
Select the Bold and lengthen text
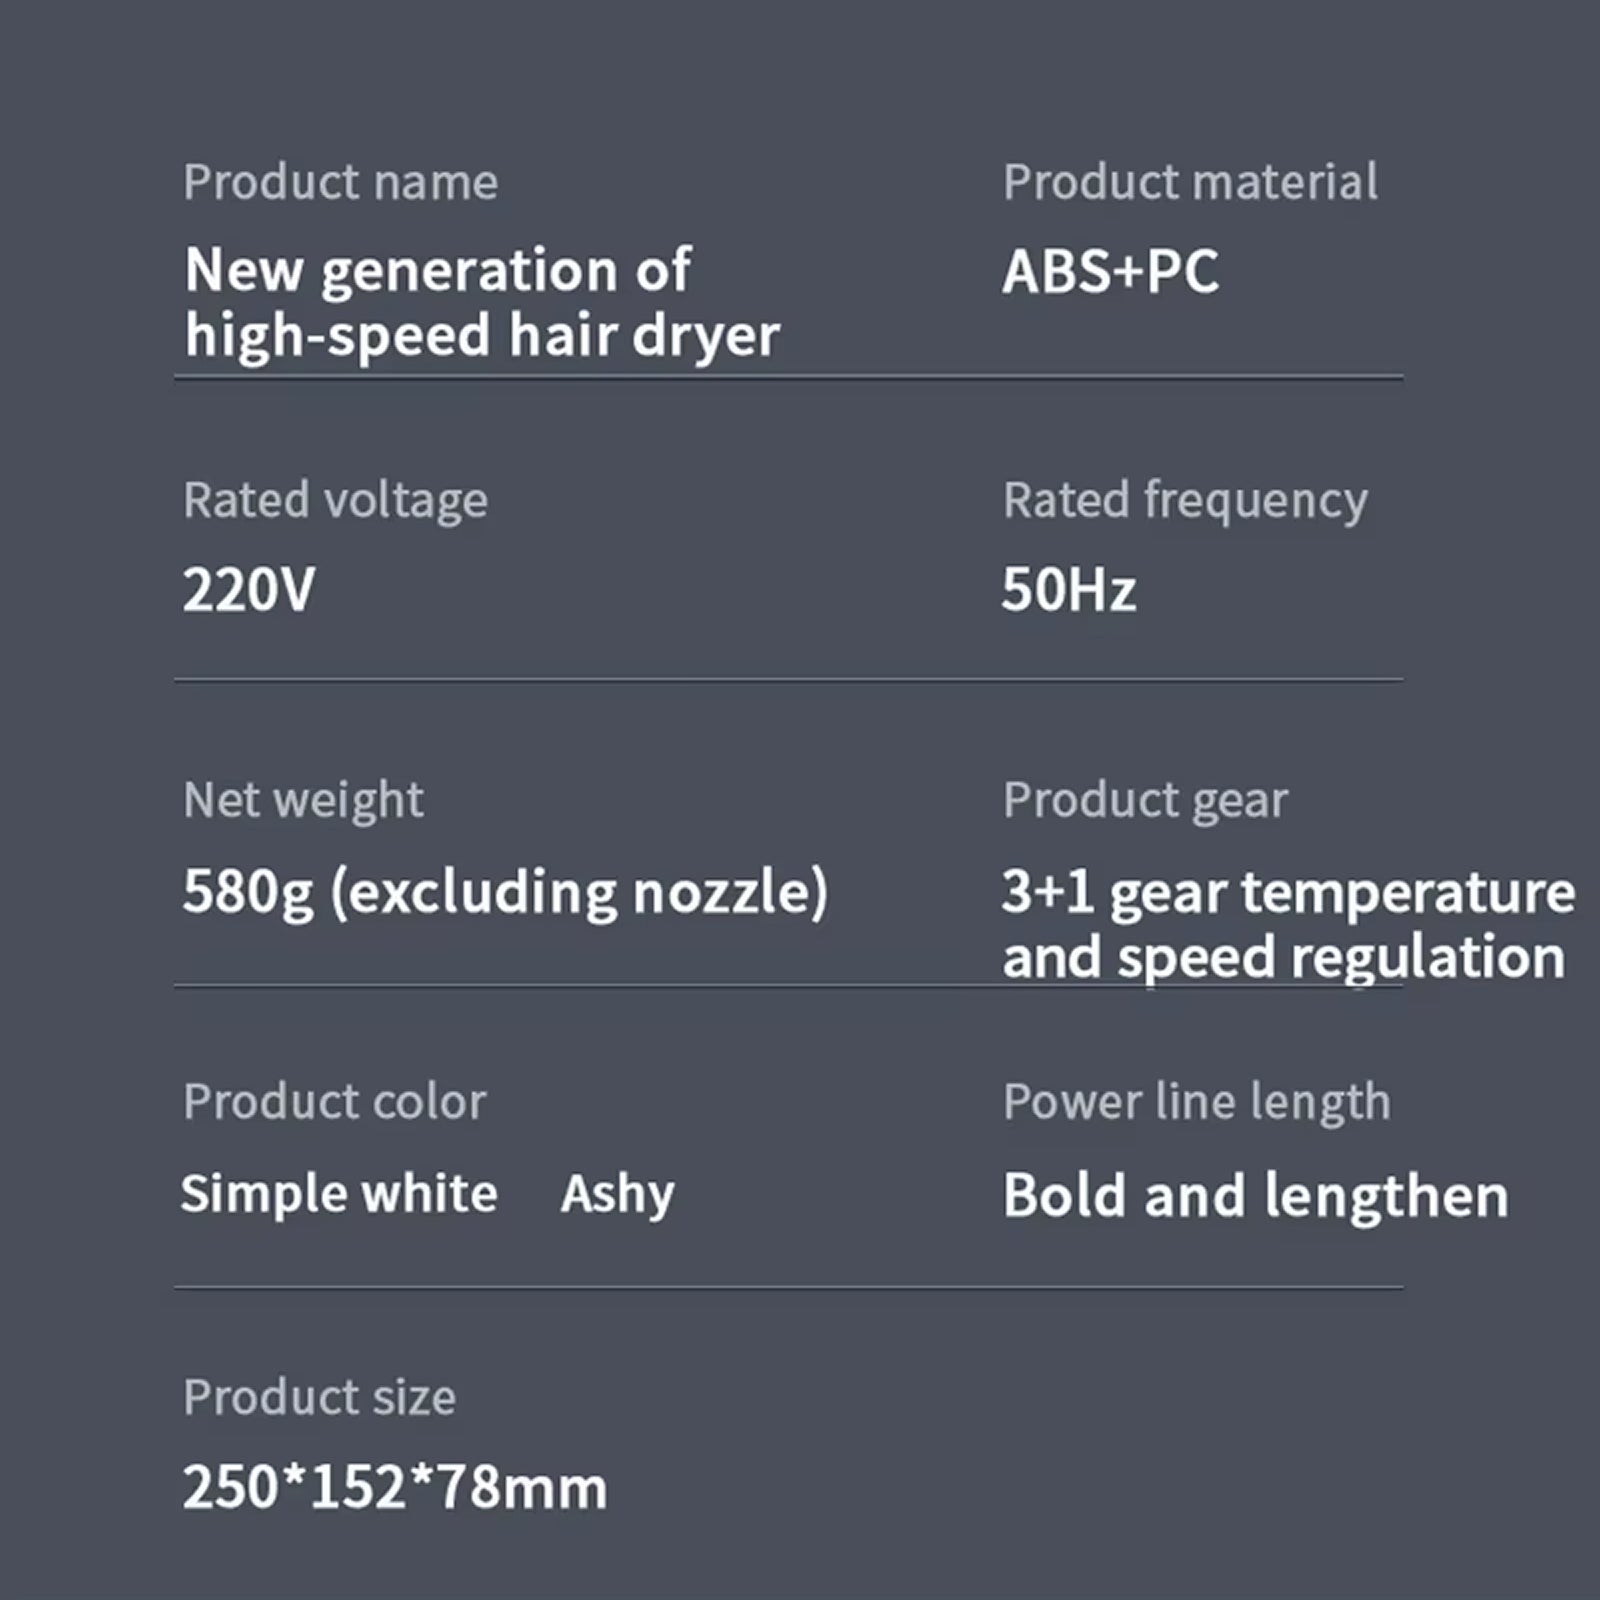coord(1255,1196)
